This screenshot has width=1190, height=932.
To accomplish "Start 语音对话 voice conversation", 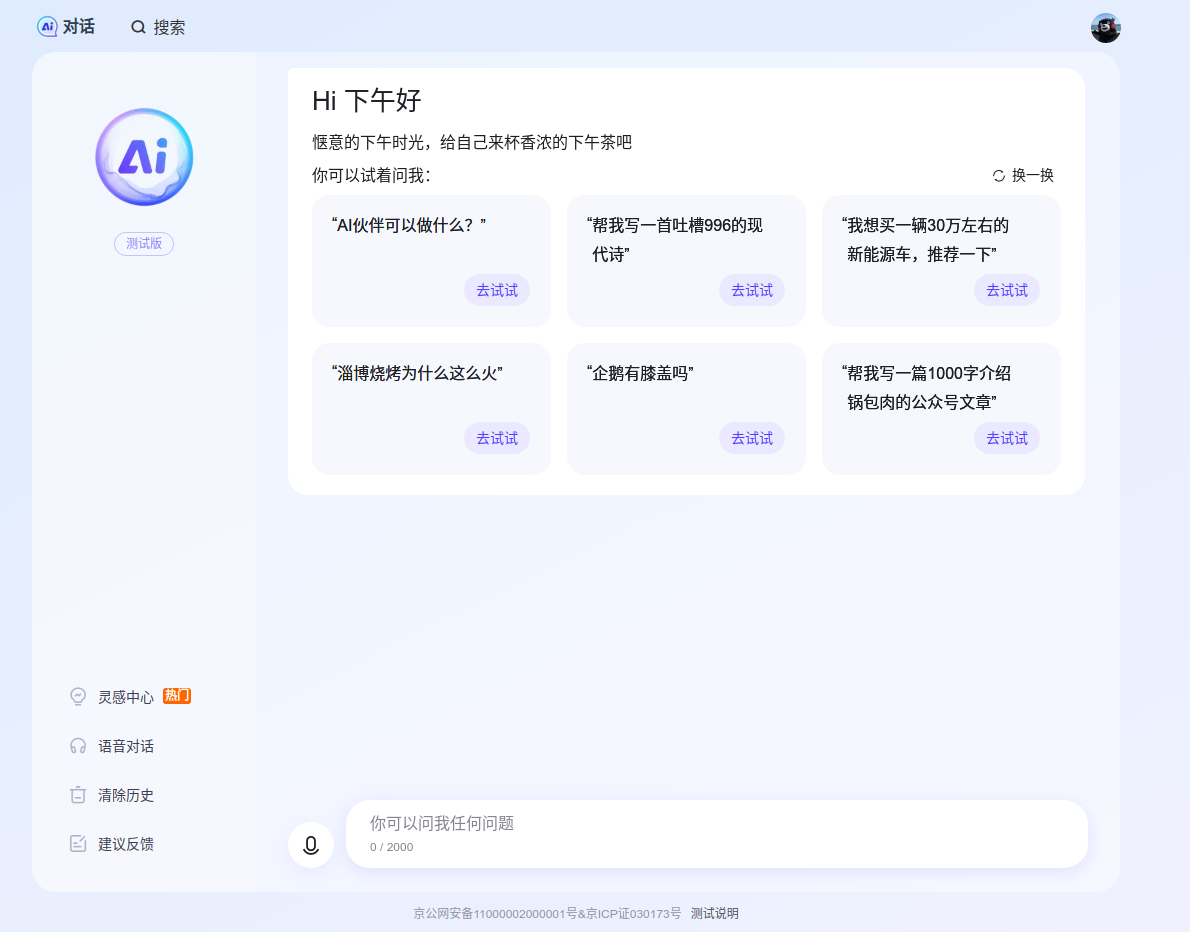I will coord(124,745).
